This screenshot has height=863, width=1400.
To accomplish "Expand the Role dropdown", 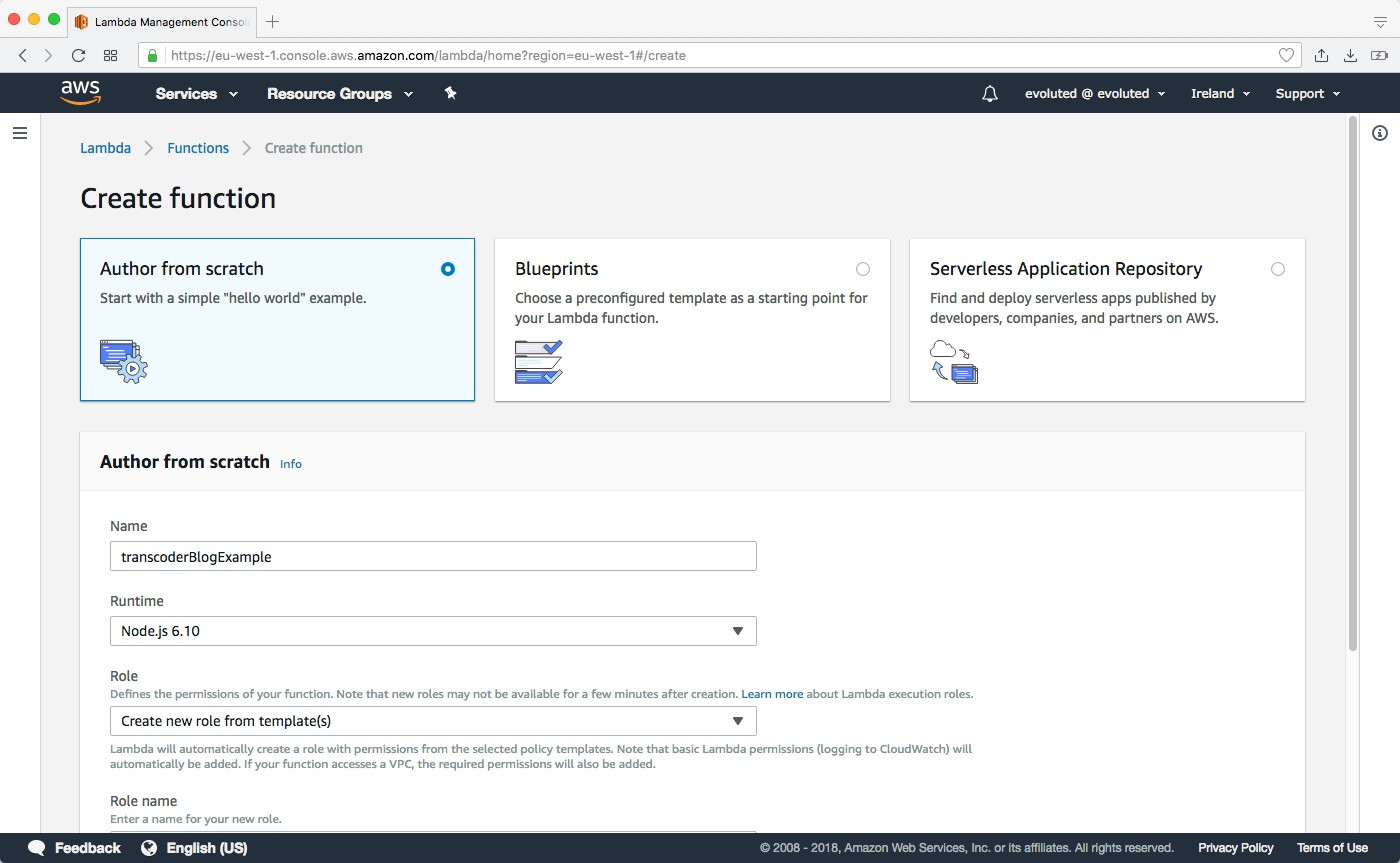I will [x=432, y=721].
